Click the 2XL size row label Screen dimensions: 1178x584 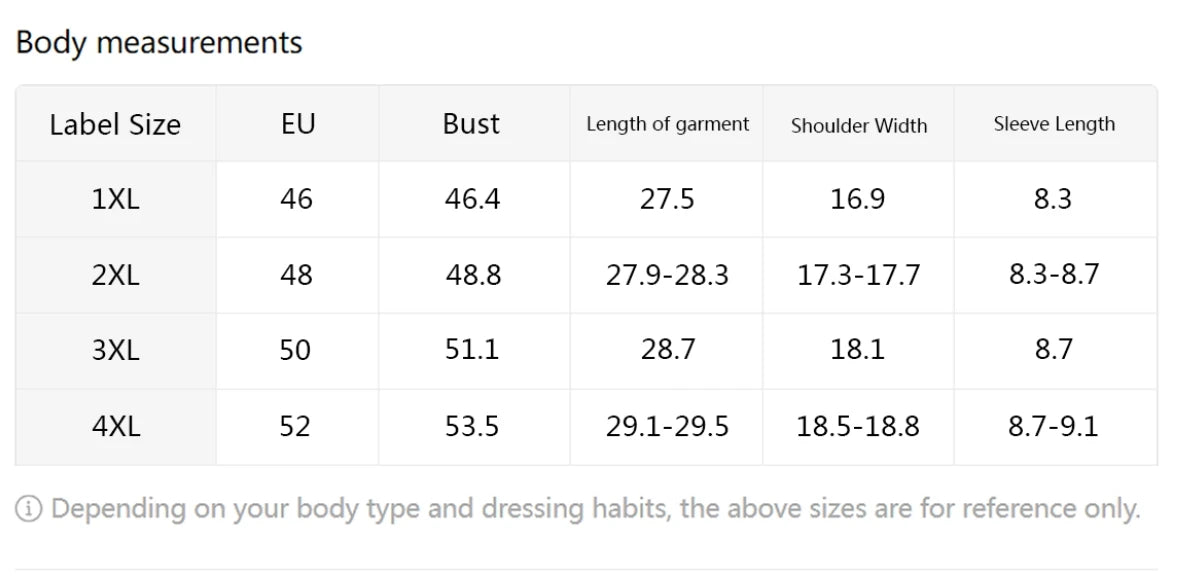click(115, 275)
